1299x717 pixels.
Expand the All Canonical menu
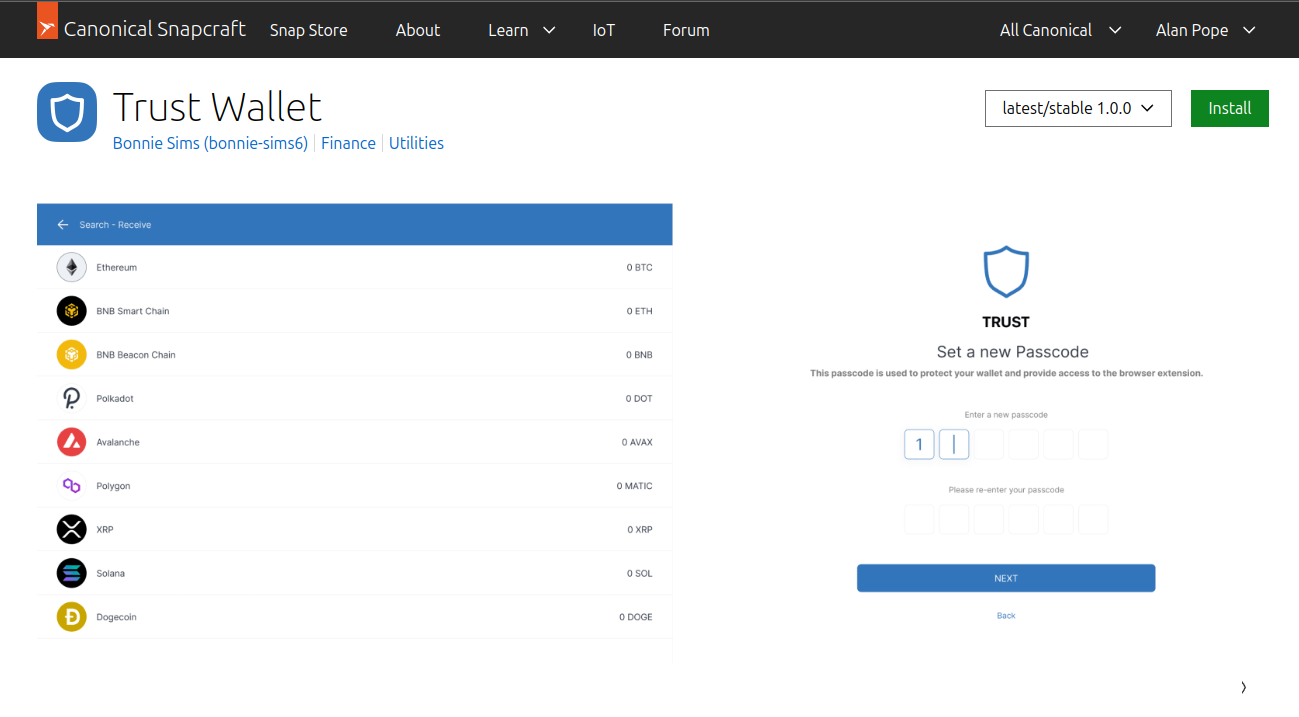[x=1060, y=30]
